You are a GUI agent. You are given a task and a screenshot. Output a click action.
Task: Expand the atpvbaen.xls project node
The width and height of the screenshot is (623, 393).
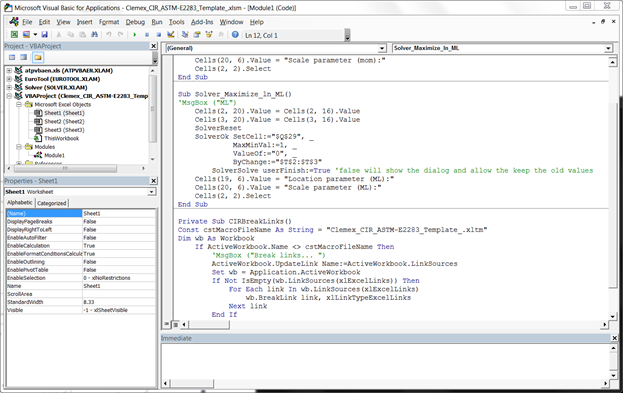click(x=9, y=70)
